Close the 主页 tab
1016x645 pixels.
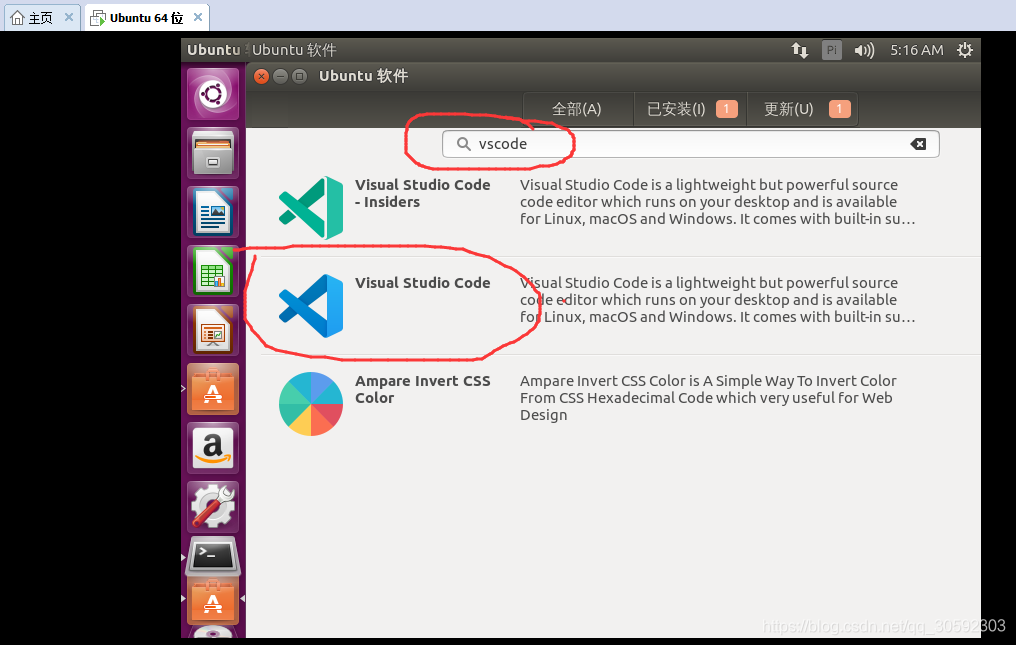click(69, 18)
